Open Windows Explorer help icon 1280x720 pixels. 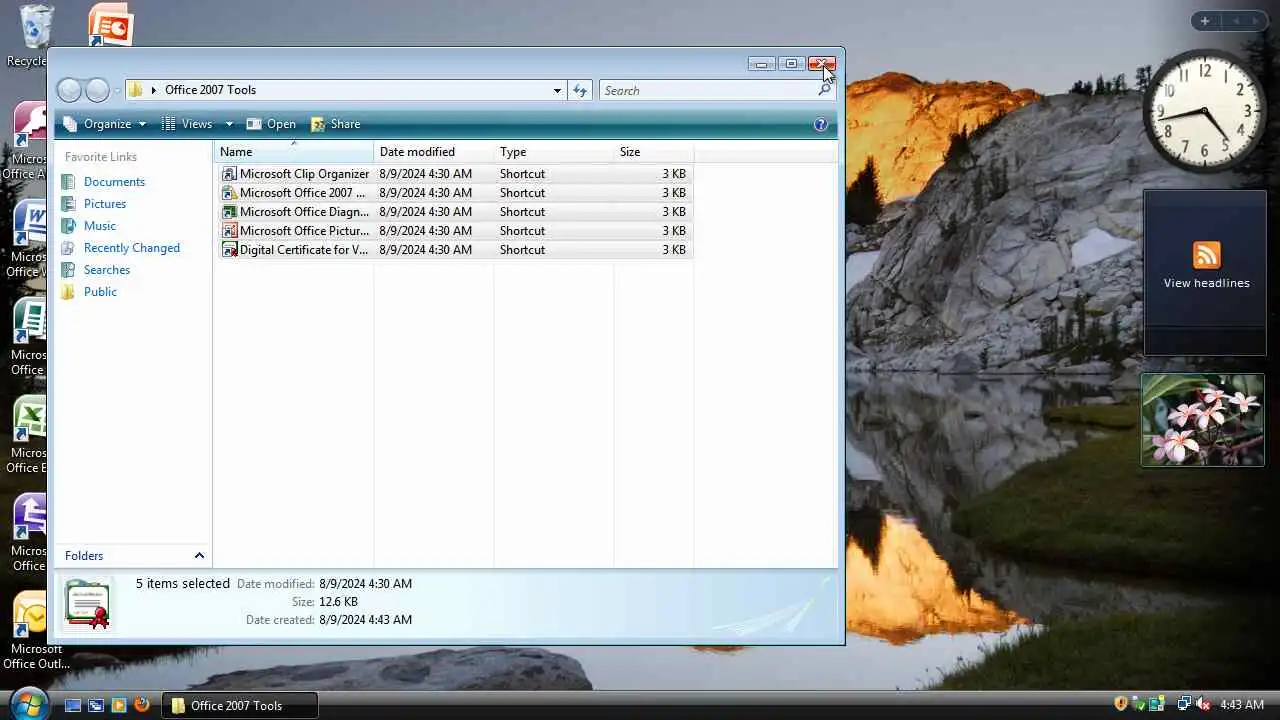(x=821, y=124)
